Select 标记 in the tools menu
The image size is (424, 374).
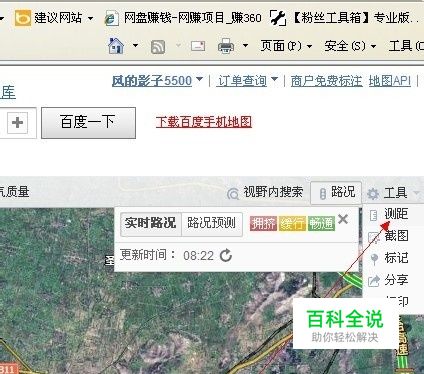pos(396,258)
